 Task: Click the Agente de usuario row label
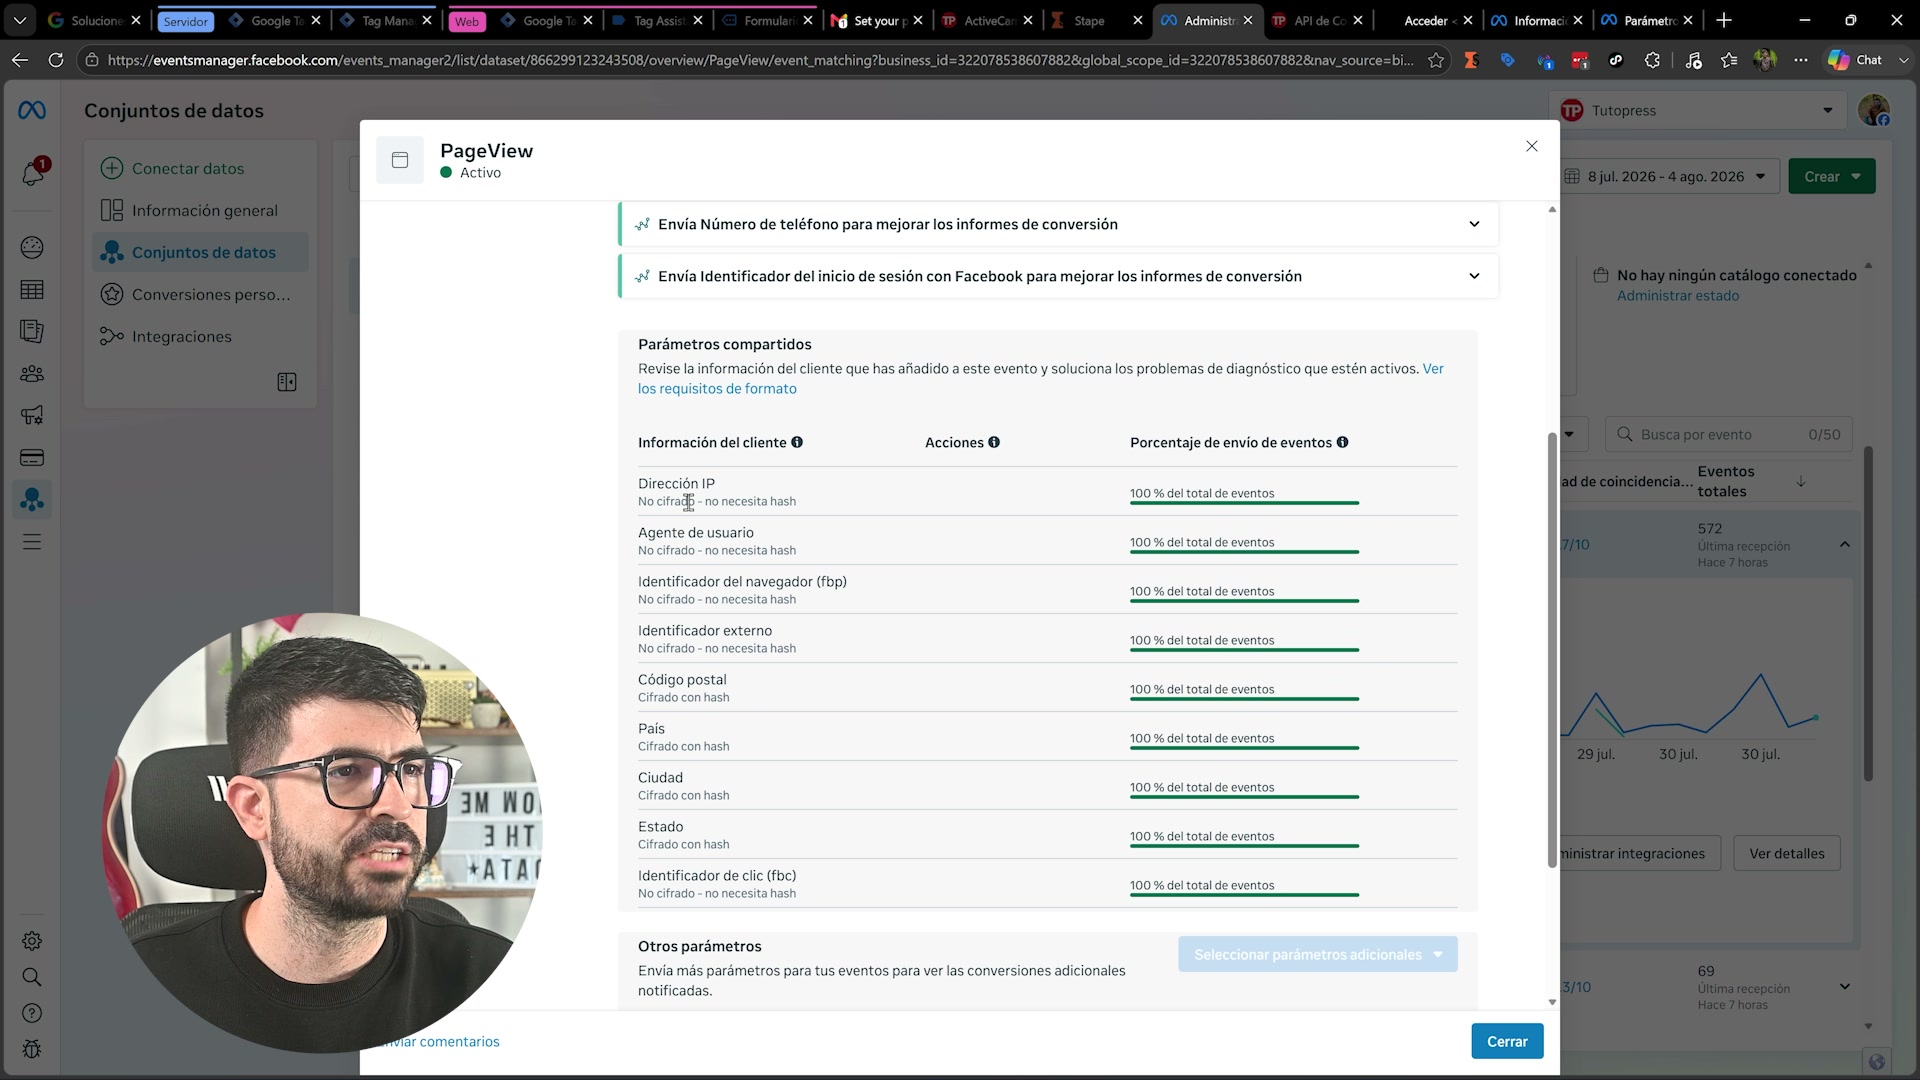[x=696, y=532]
